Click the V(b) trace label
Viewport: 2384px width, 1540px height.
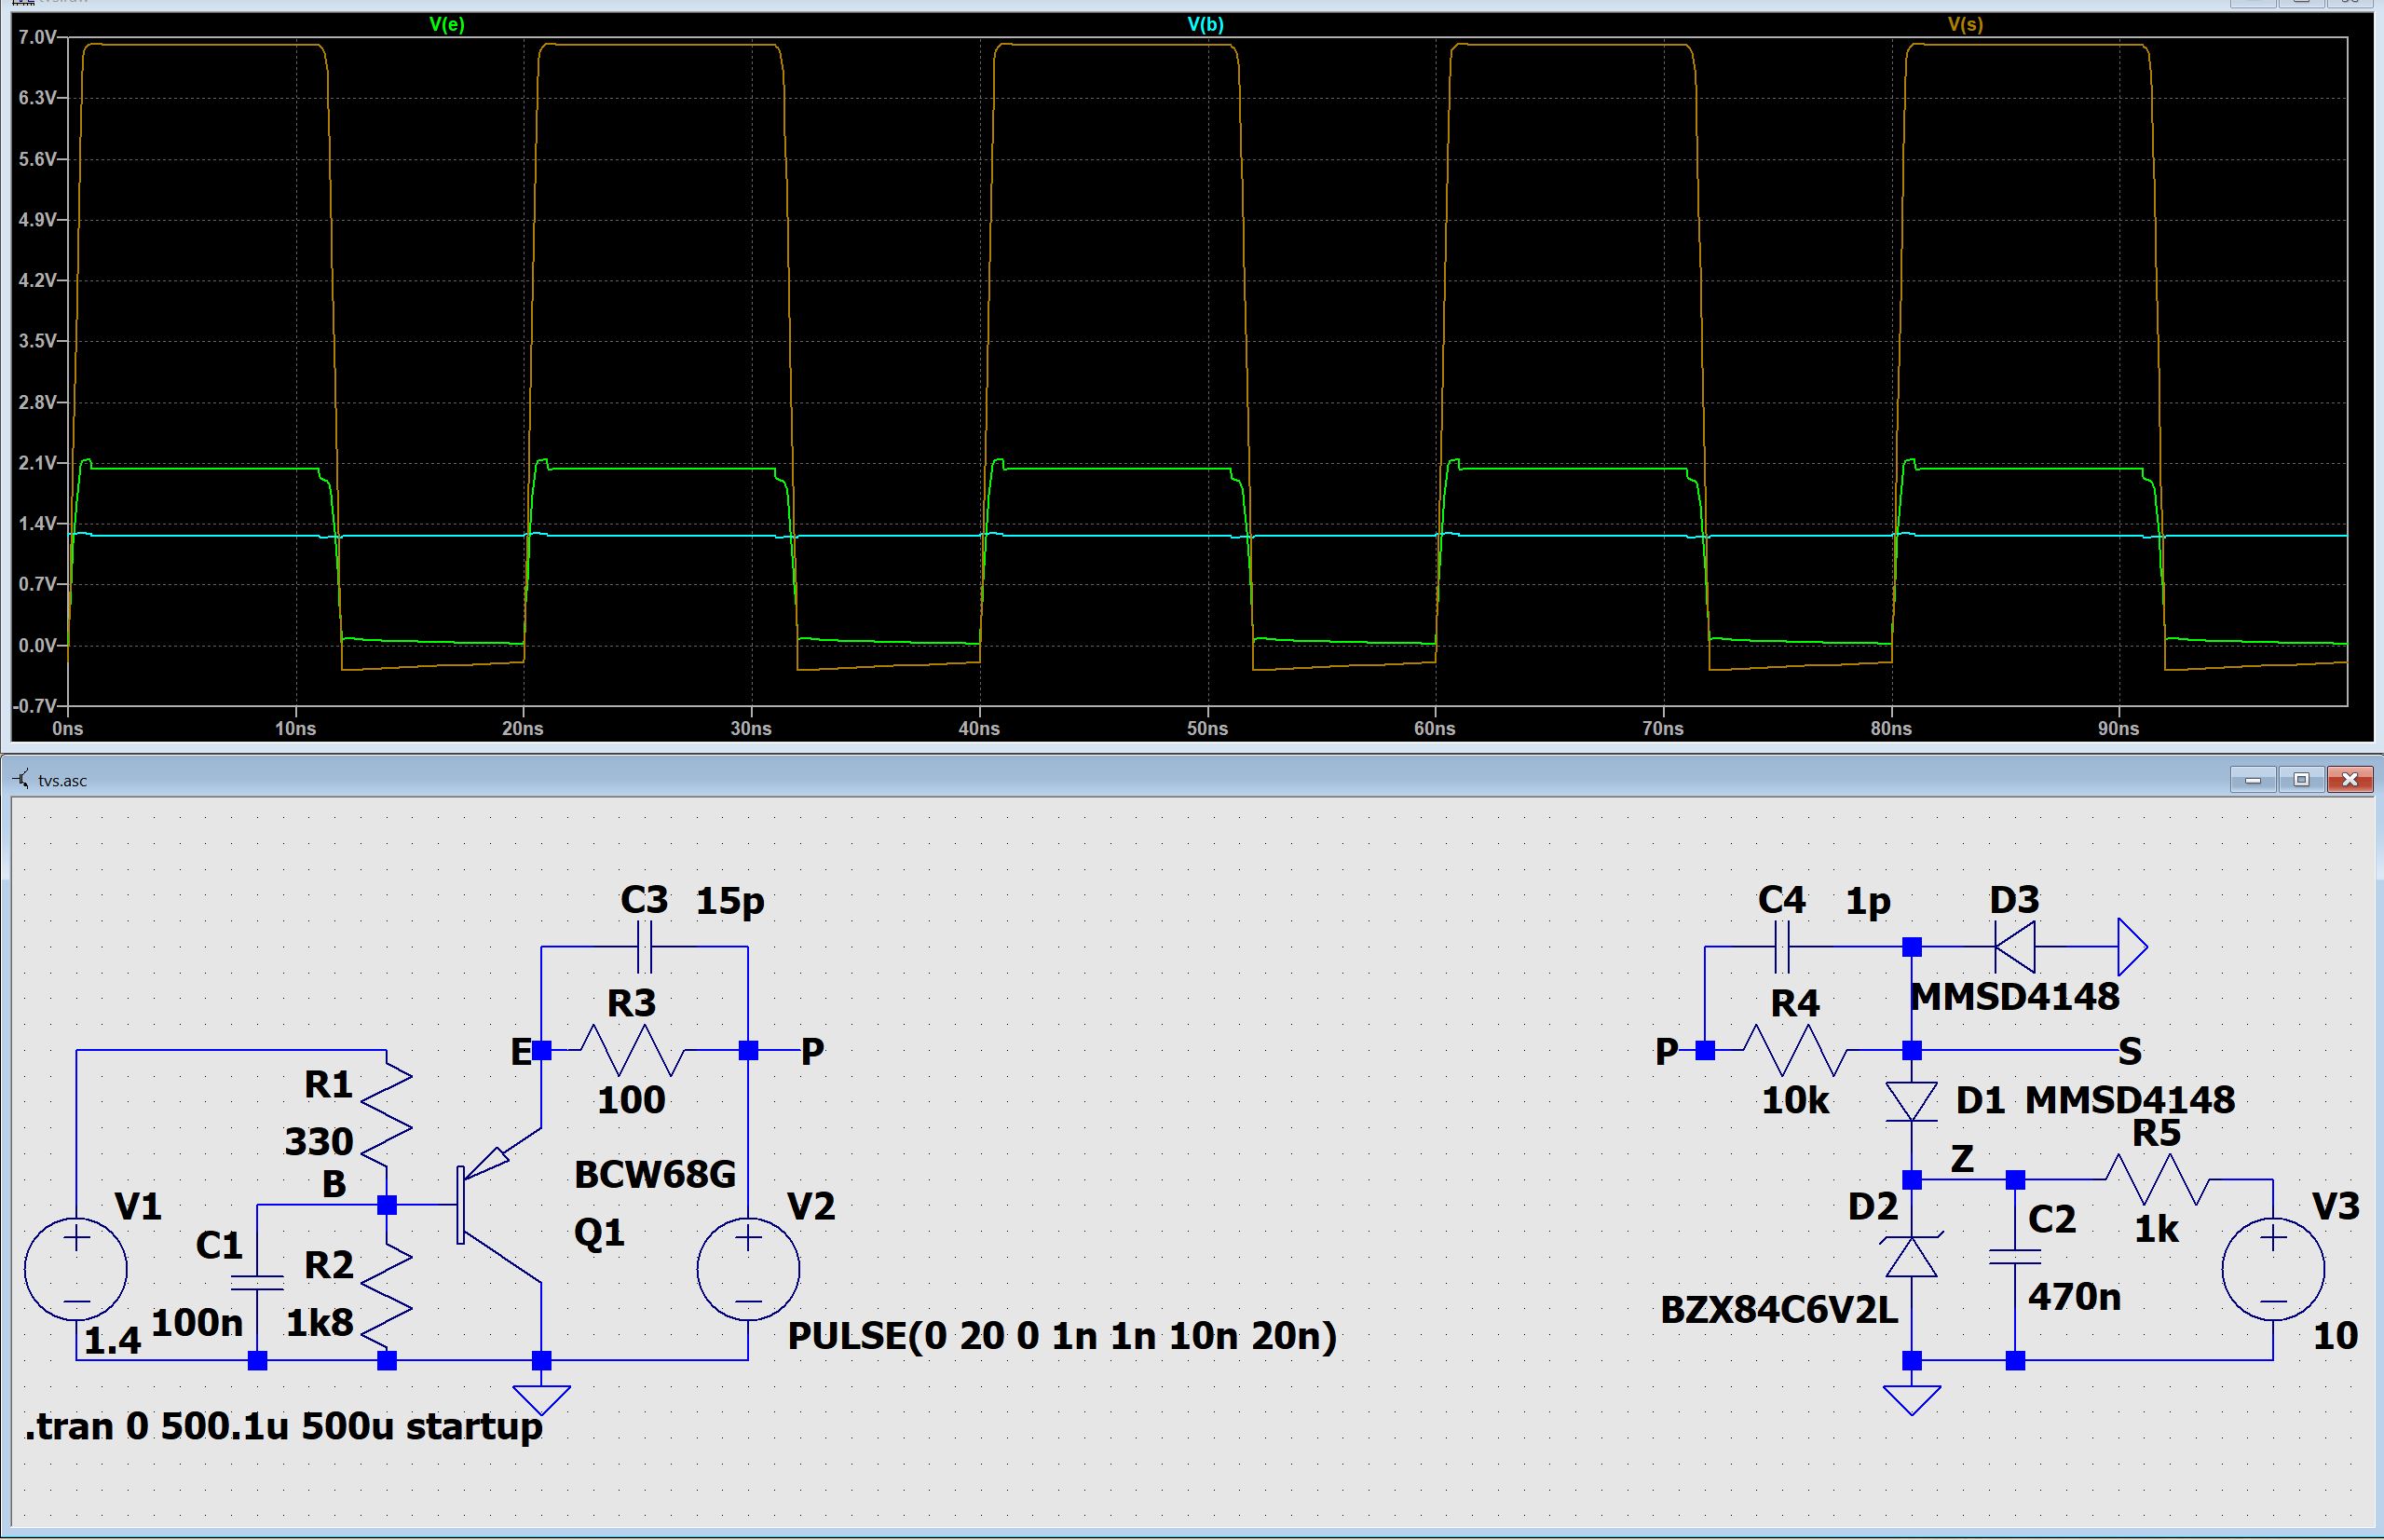(x=1205, y=24)
